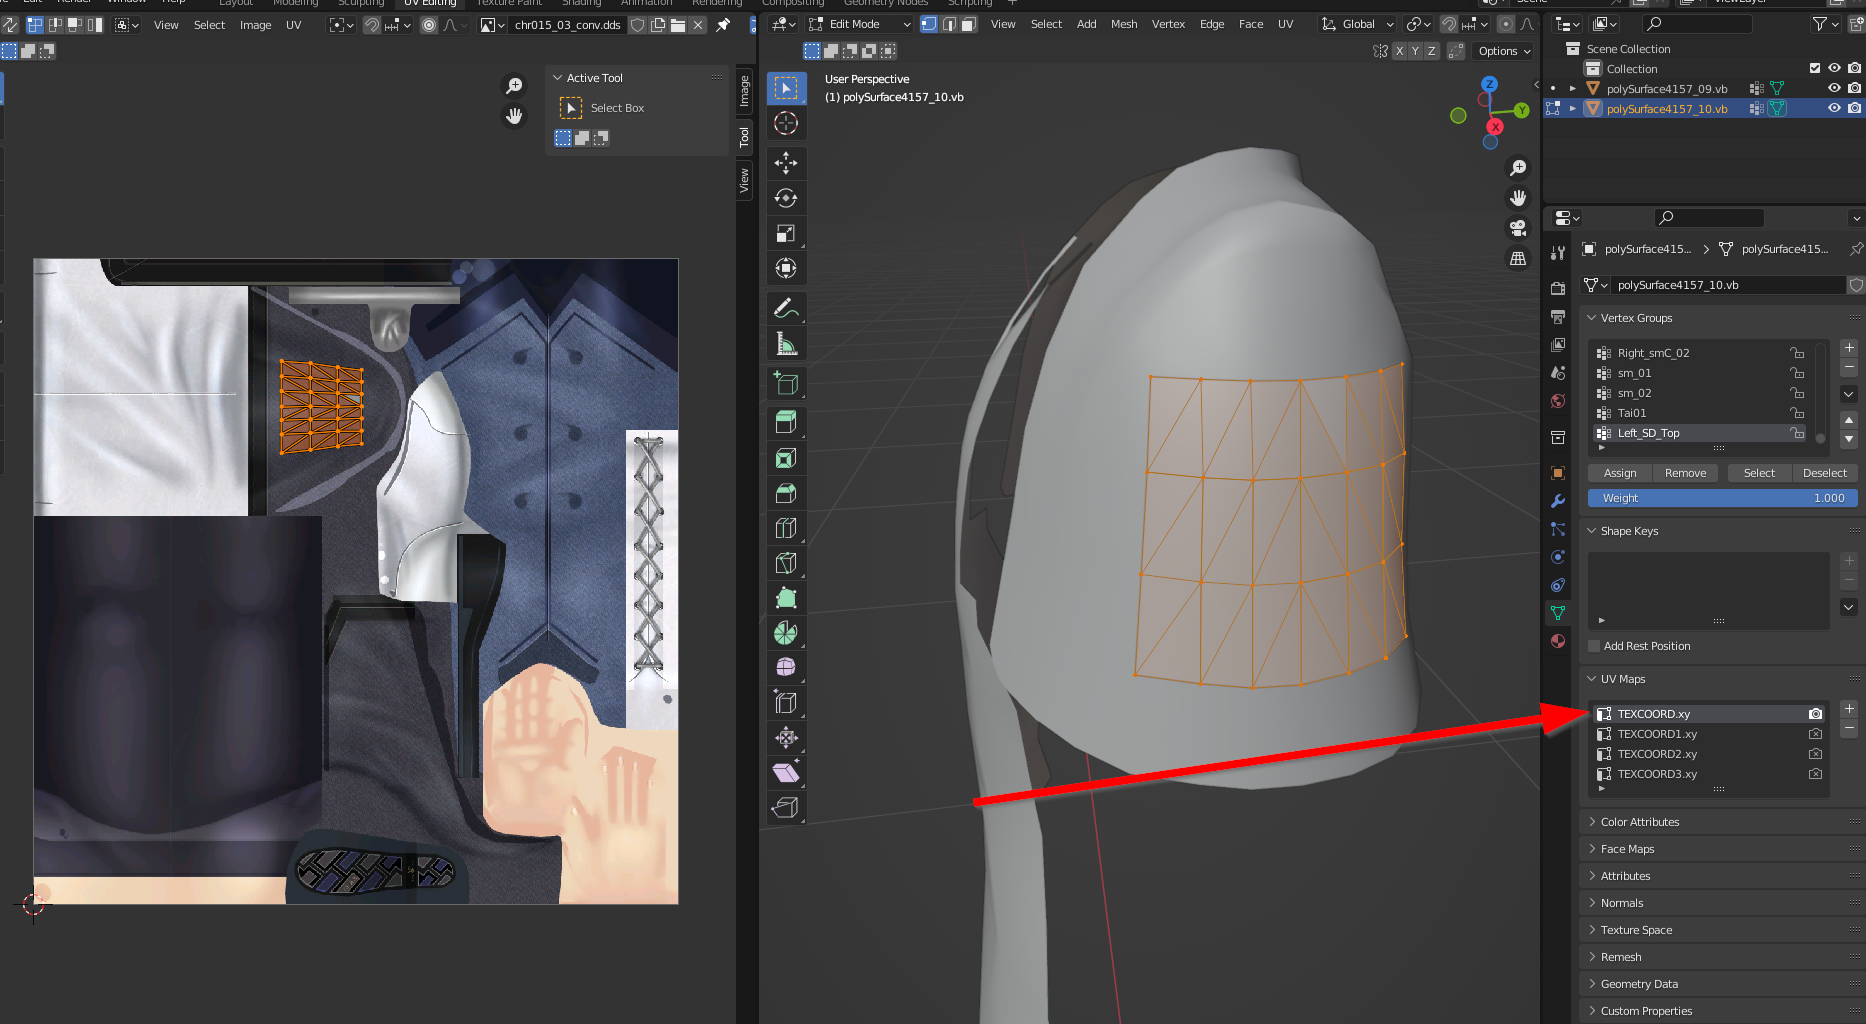Open the Modifiers wrench properties tab
The height and width of the screenshot is (1024, 1866).
[1558, 501]
